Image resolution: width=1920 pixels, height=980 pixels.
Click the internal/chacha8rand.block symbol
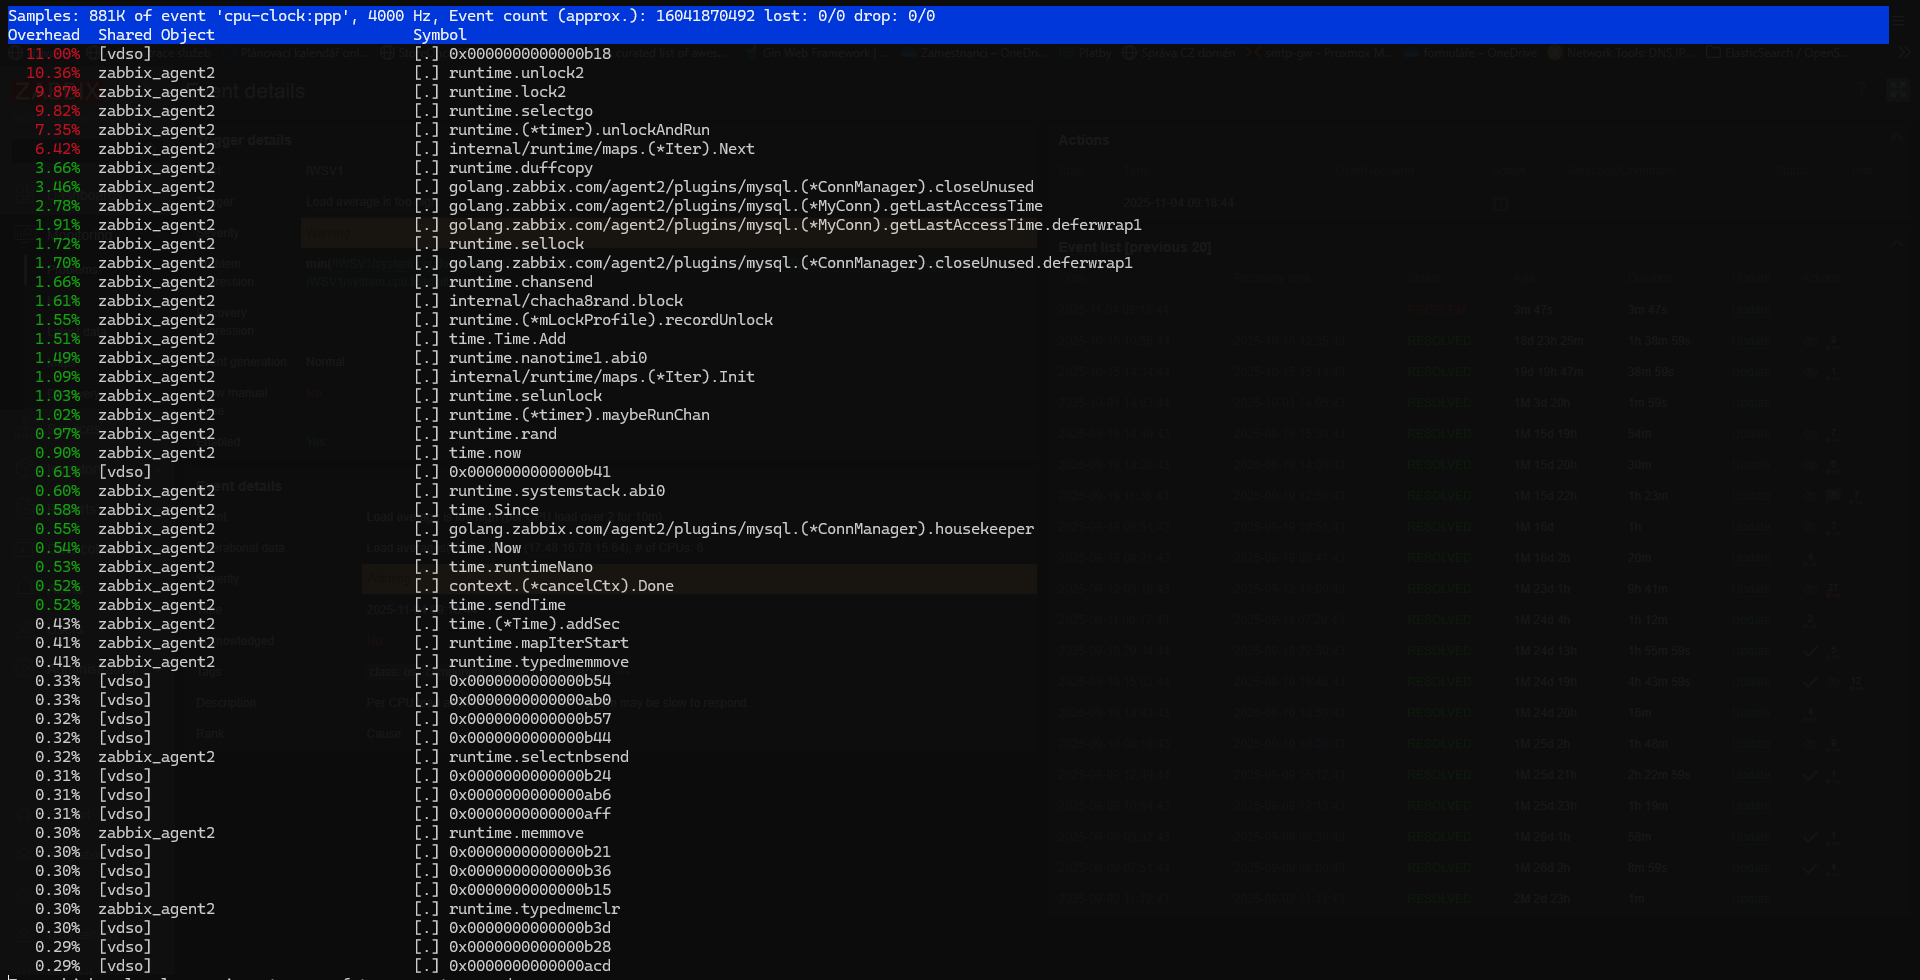pyautogui.click(x=566, y=301)
